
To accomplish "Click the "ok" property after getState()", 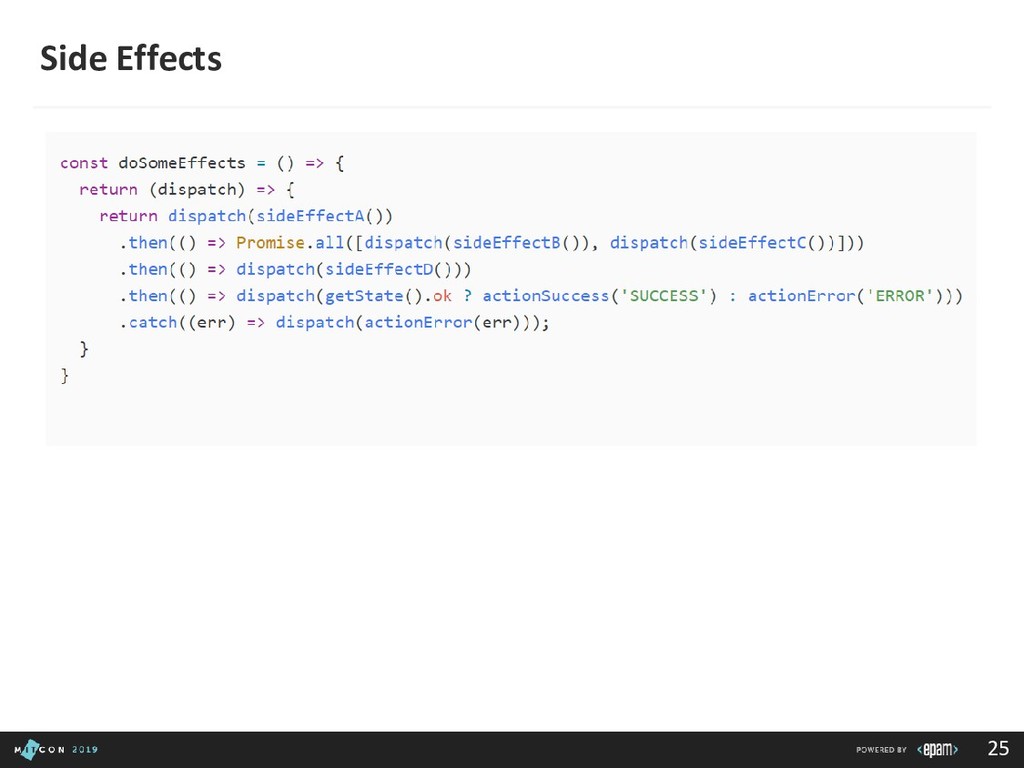I will click(x=443, y=296).
